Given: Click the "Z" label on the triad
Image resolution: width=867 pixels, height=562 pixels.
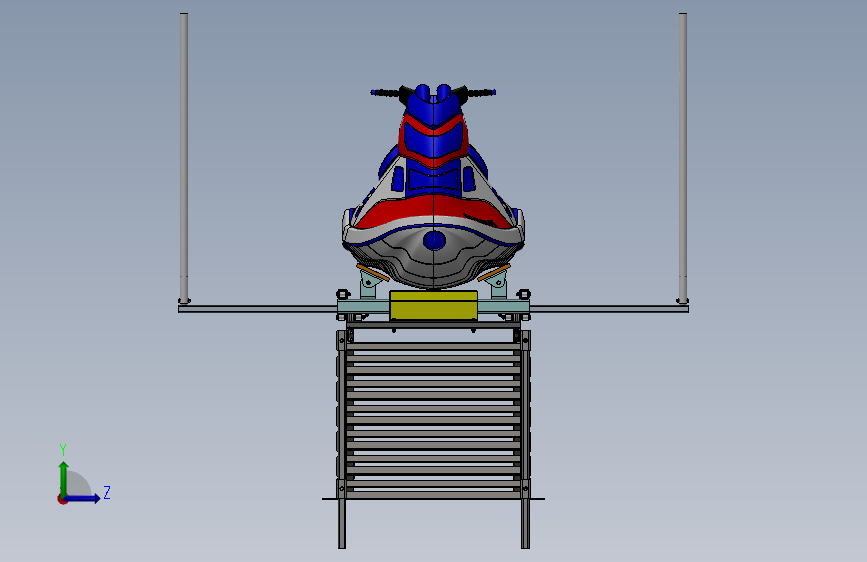Looking at the screenshot, I should click(107, 492).
